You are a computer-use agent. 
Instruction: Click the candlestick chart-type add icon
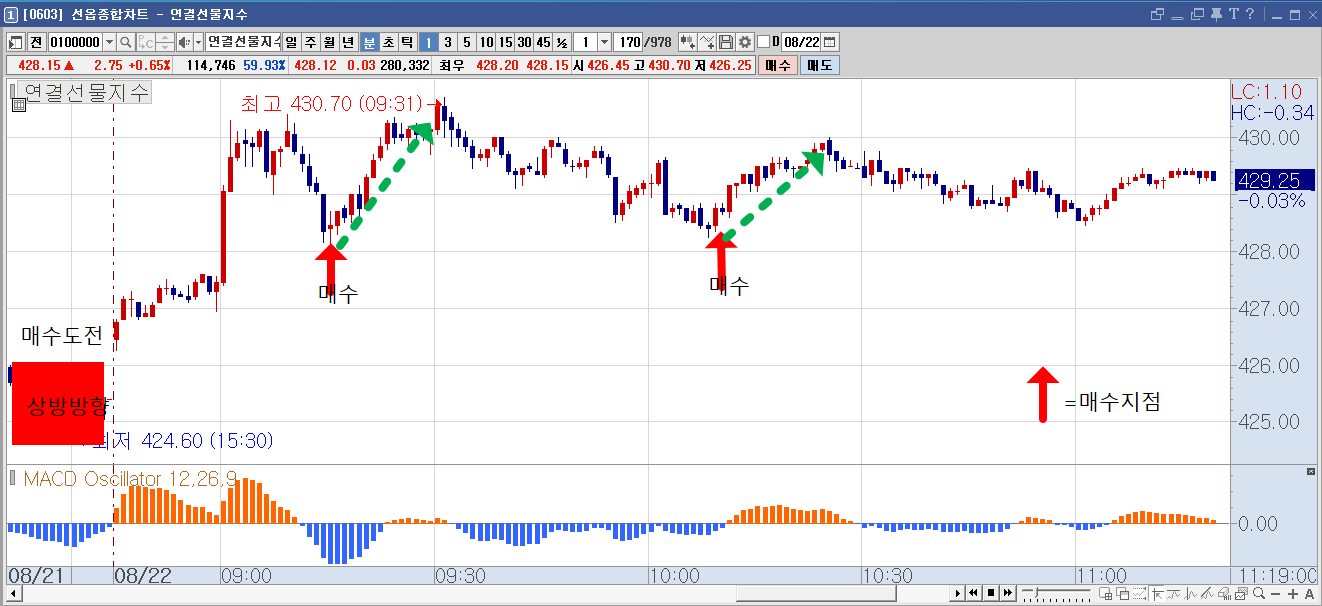coord(687,42)
